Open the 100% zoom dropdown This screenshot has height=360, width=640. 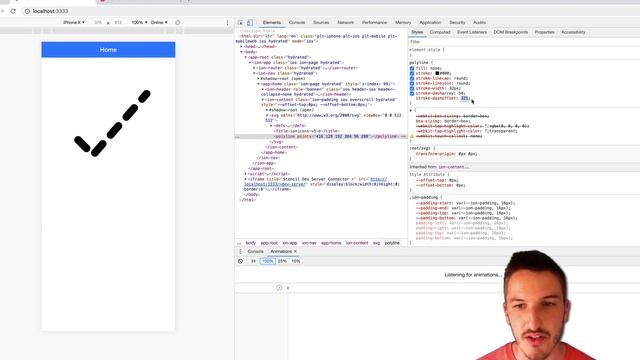(x=139, y=22)
